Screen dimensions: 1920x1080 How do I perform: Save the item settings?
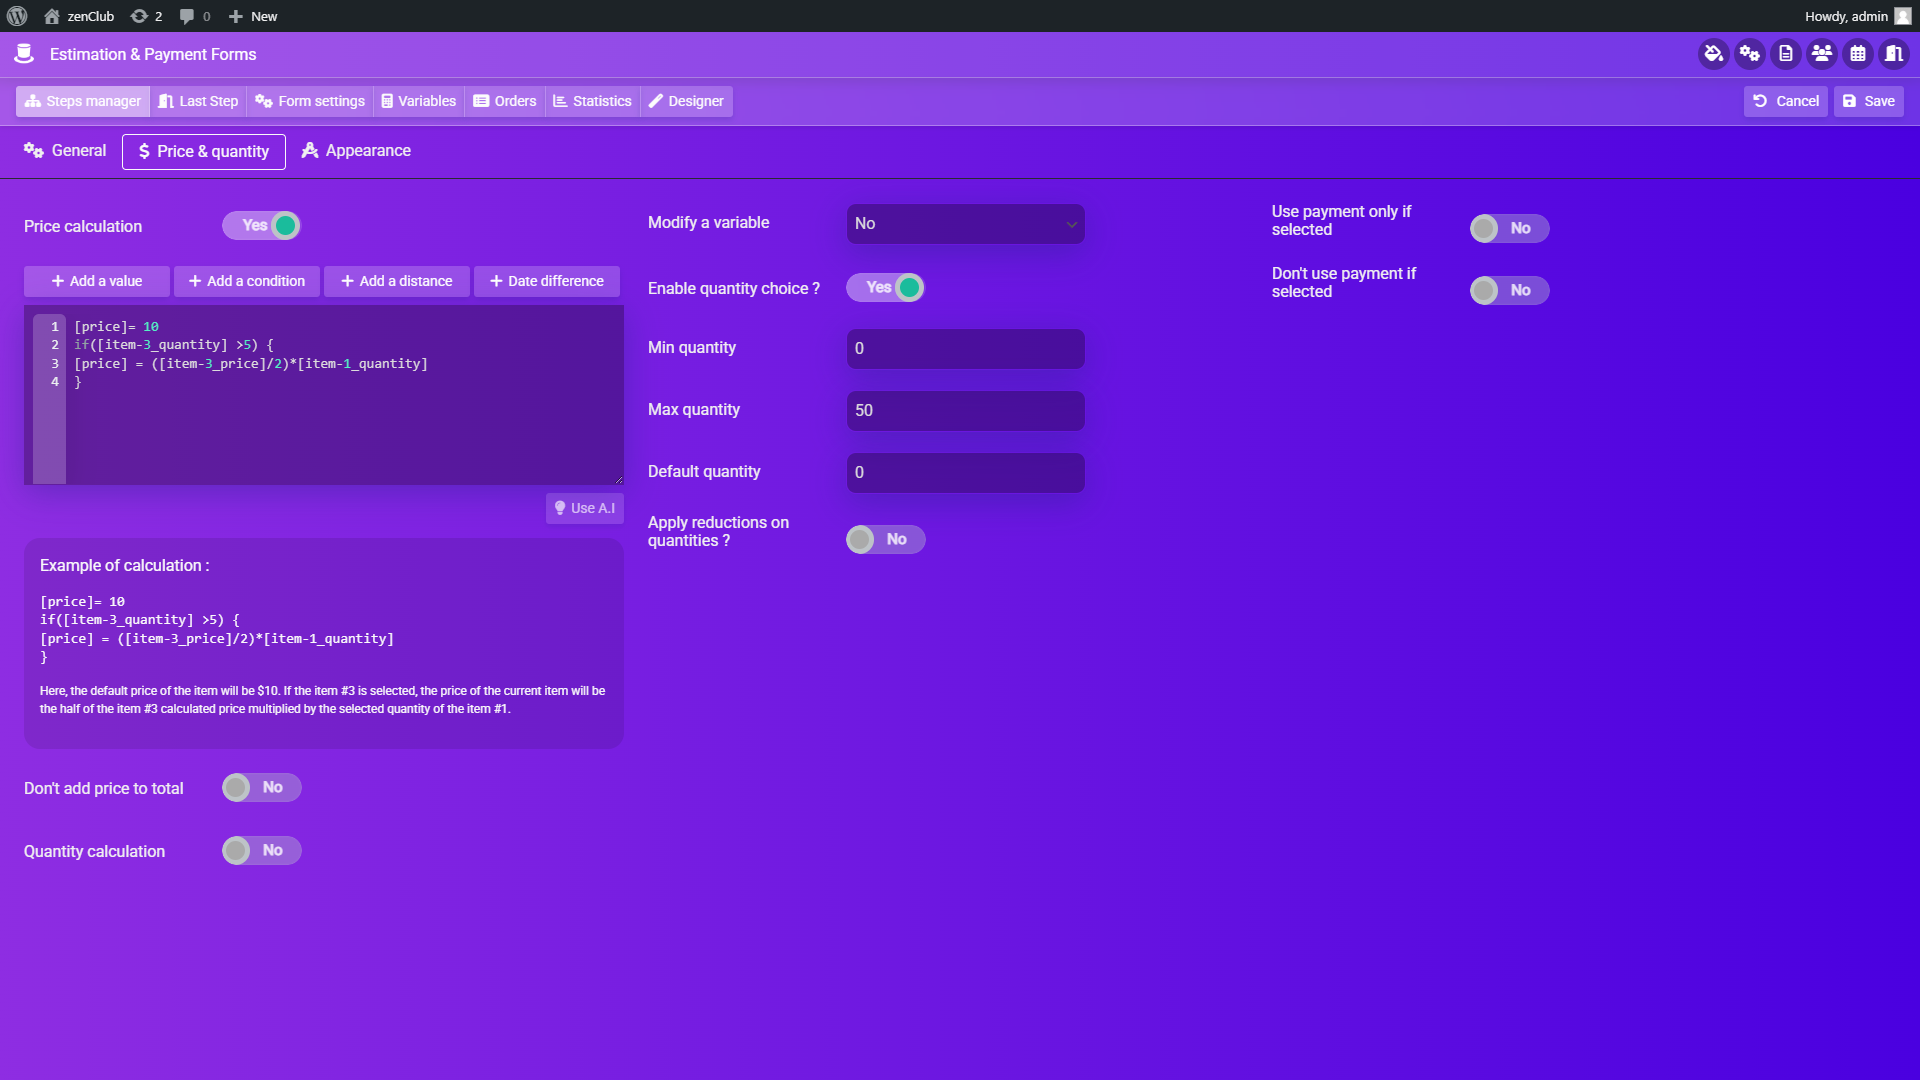click(1869, 101)
